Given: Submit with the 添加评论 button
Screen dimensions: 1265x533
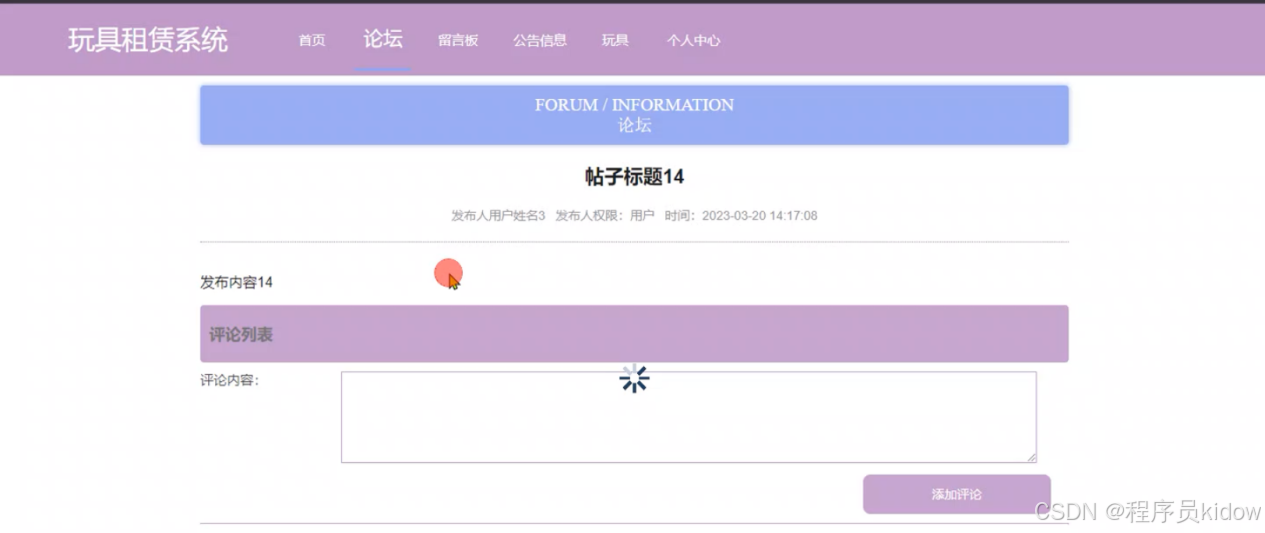Looking at the screenshot, I should (956, 494).
